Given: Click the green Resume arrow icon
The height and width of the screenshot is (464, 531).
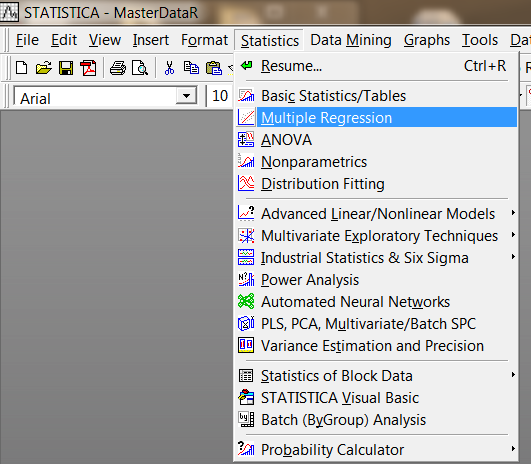Looking at the screenshot, I should pos(246,65).
